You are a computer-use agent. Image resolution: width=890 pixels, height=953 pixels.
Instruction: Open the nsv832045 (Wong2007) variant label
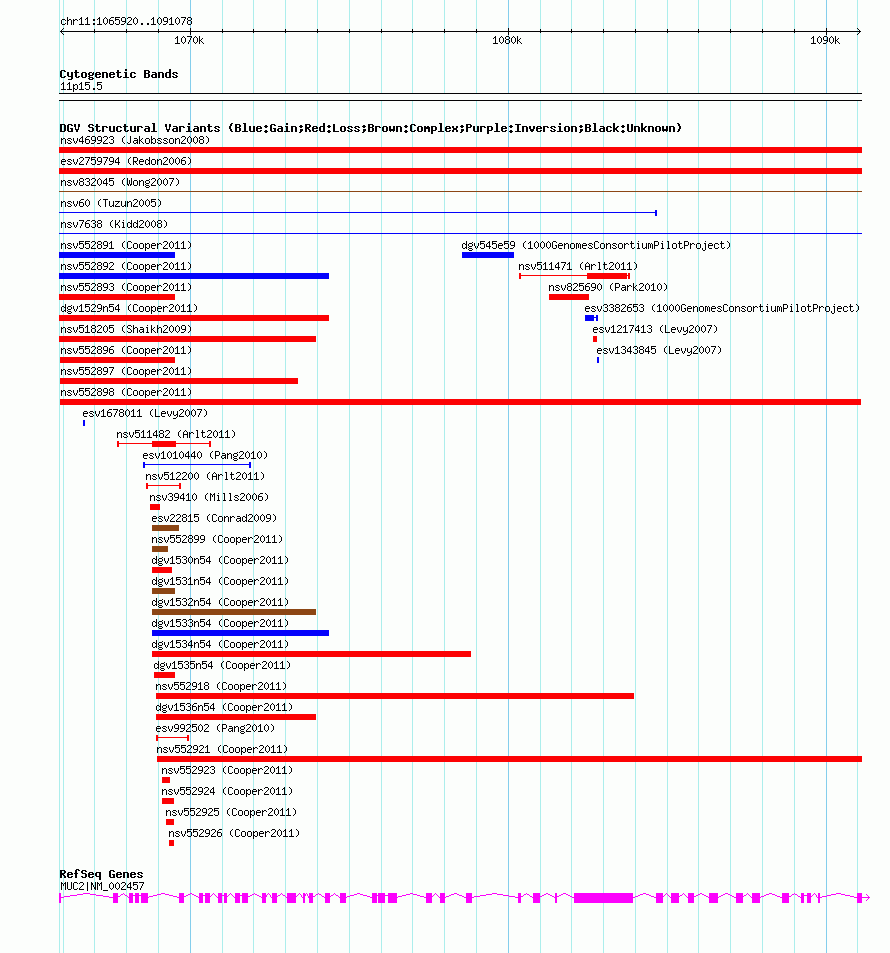pos(120,182)
